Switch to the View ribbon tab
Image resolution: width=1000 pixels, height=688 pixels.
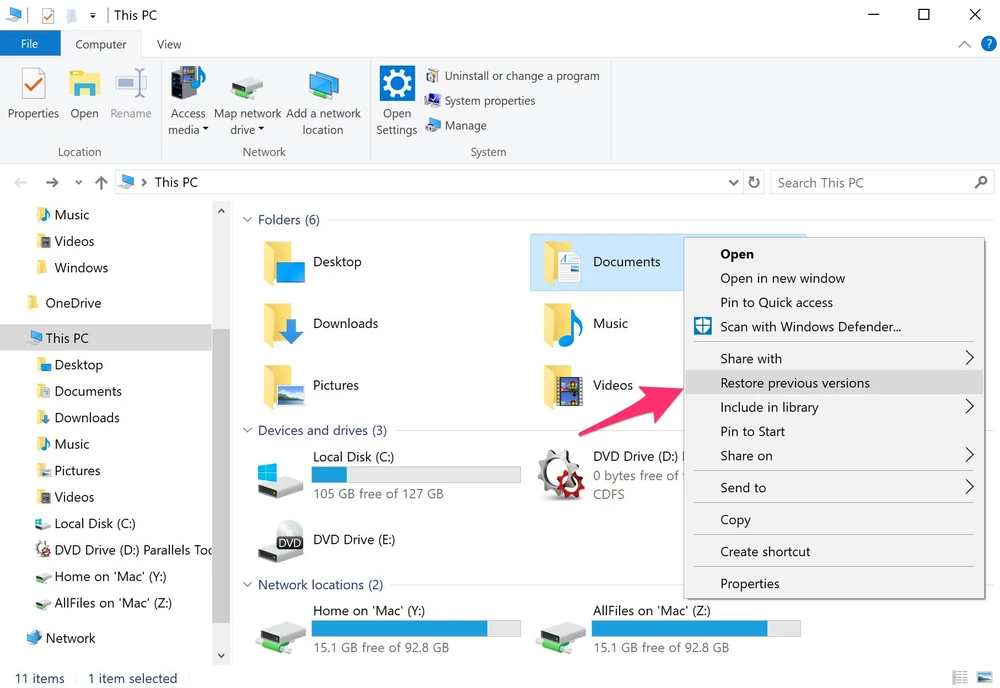[169, 44]
